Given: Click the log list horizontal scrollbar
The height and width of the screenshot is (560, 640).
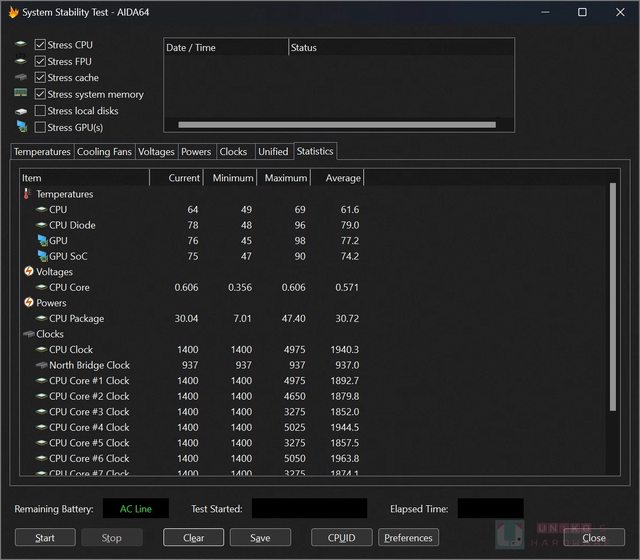Looking at the screenshot, I should coord(336,125).
